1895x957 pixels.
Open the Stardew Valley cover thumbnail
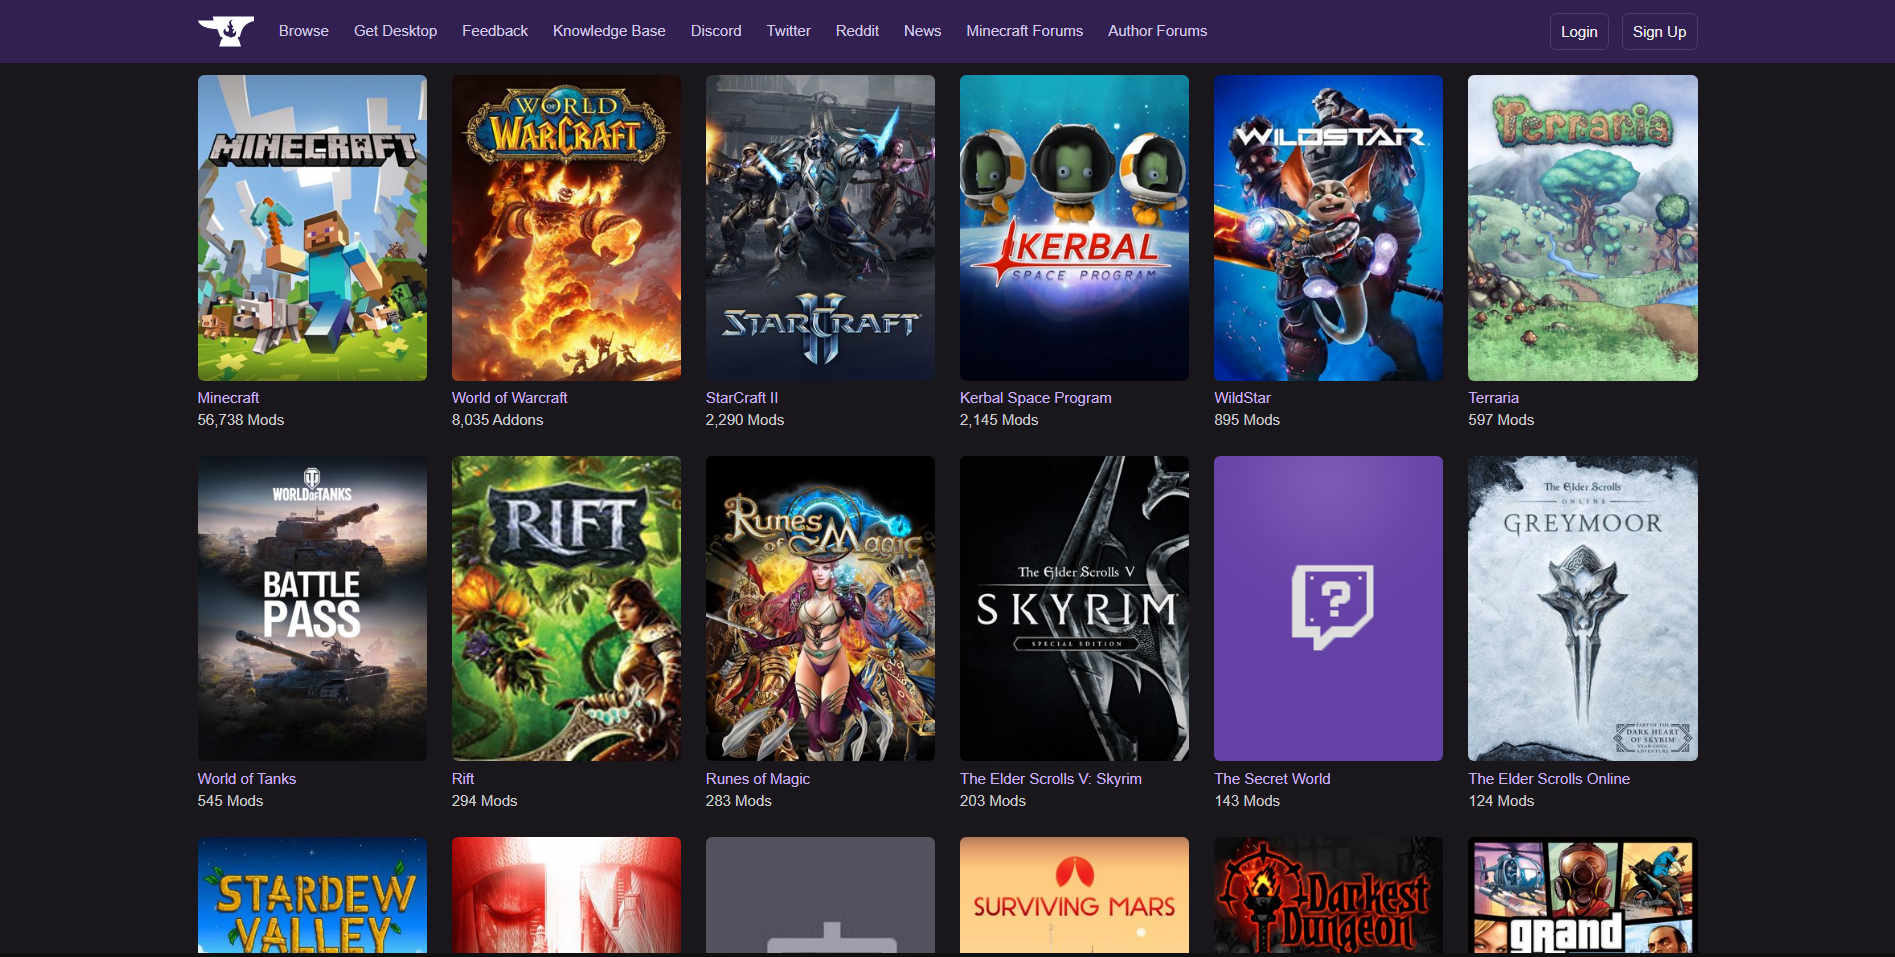point(312,895)
